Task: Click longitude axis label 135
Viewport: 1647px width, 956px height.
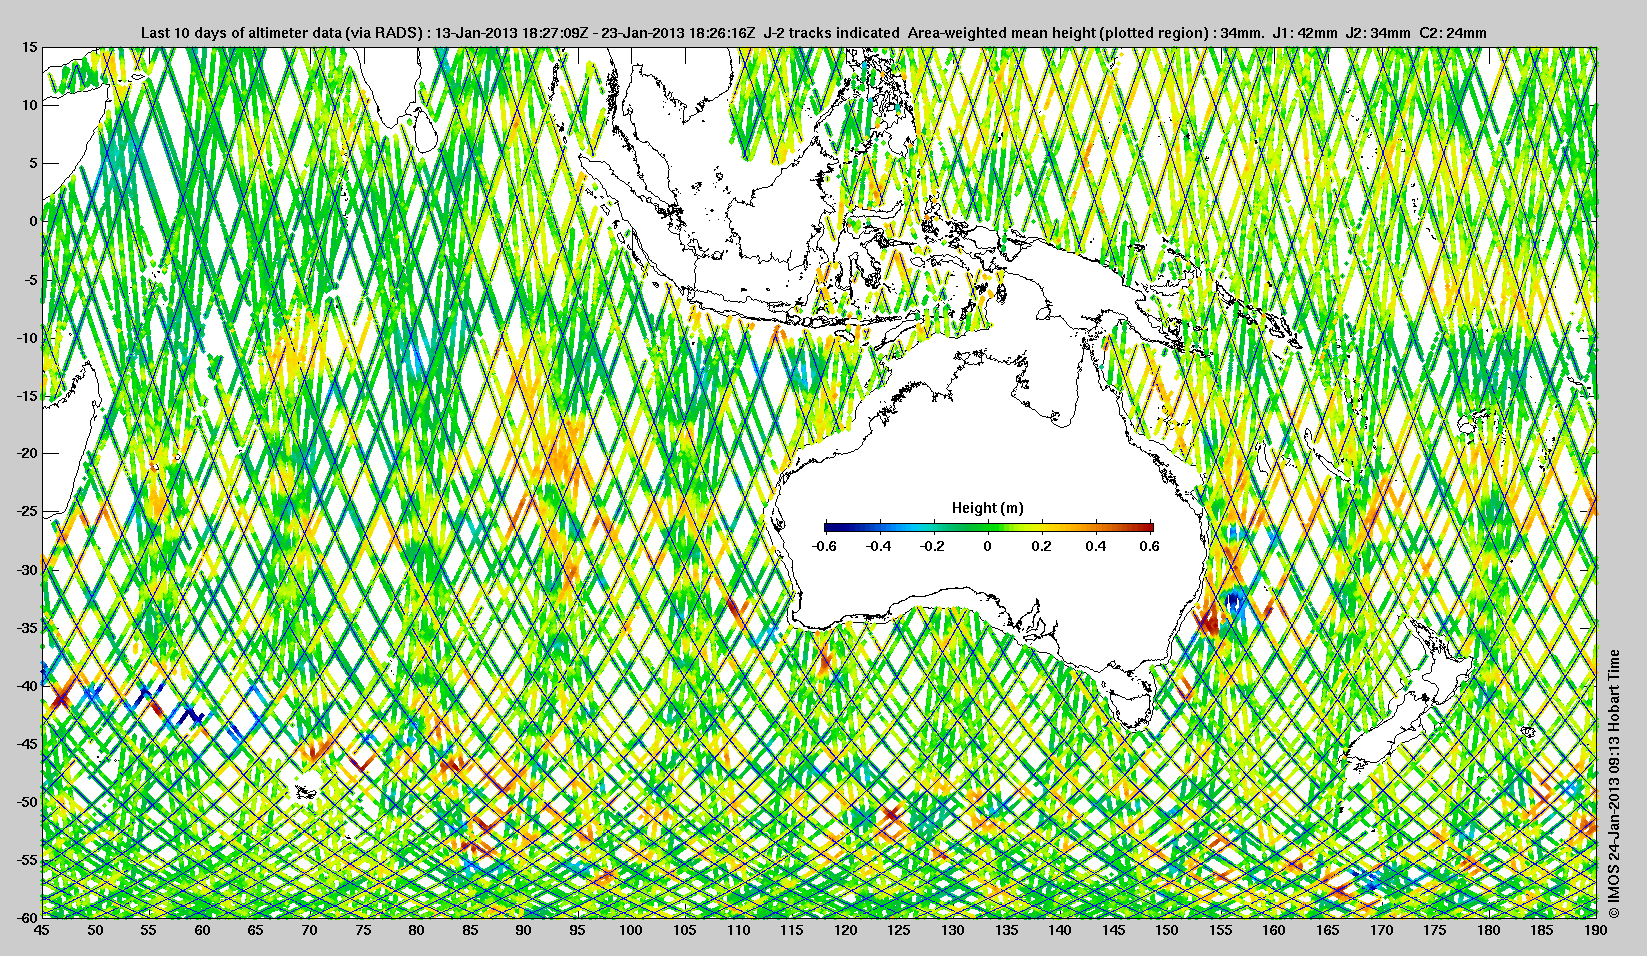Action: 1006,931
